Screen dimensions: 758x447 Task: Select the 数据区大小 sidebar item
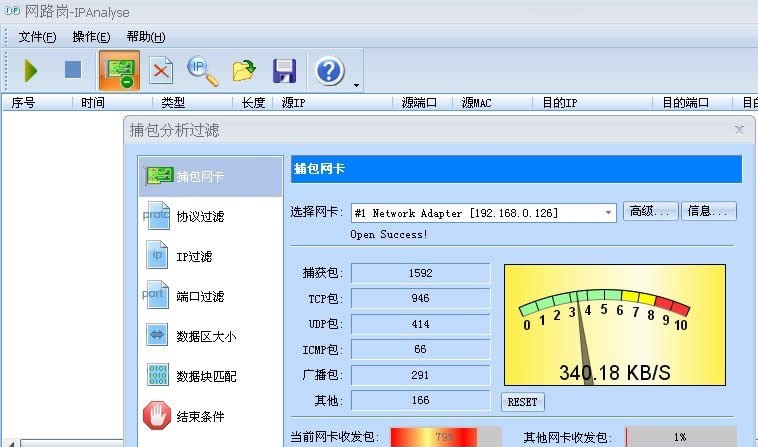[210, 336]
